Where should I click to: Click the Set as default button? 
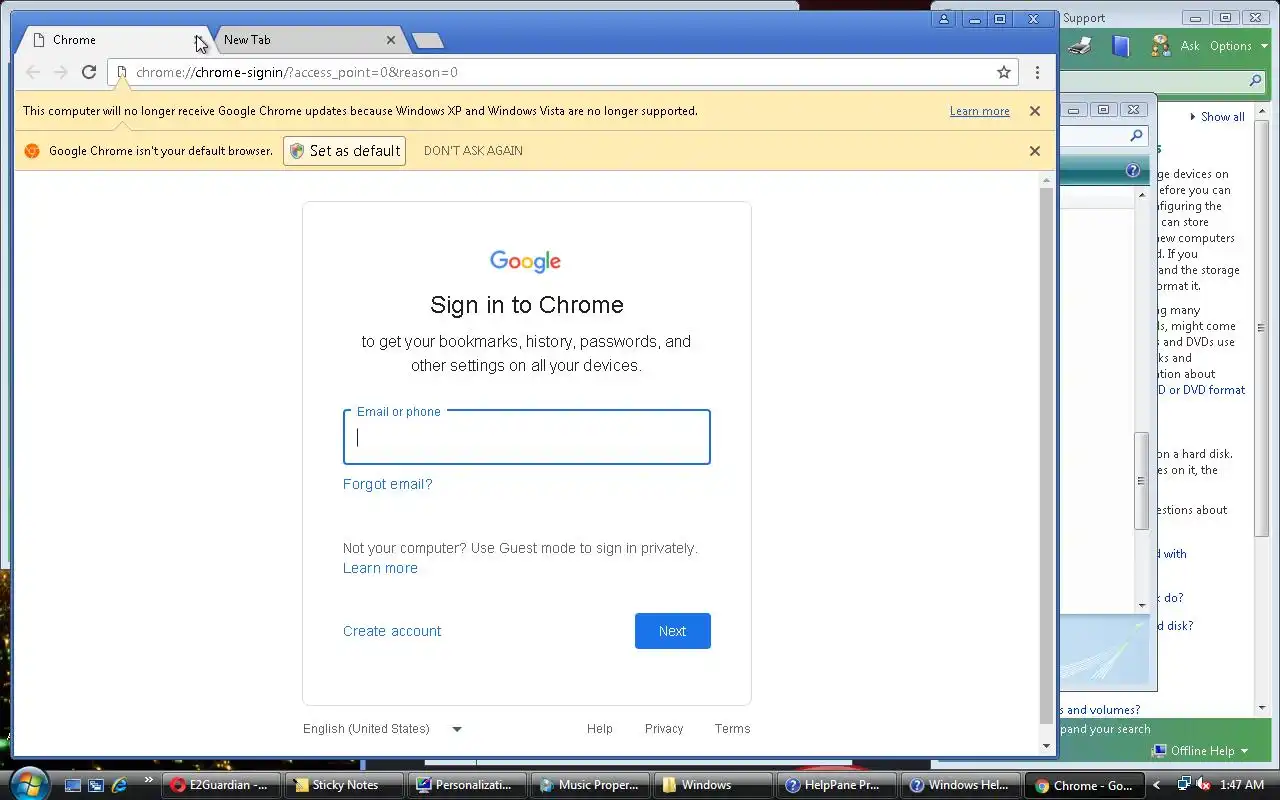point(345,151)
